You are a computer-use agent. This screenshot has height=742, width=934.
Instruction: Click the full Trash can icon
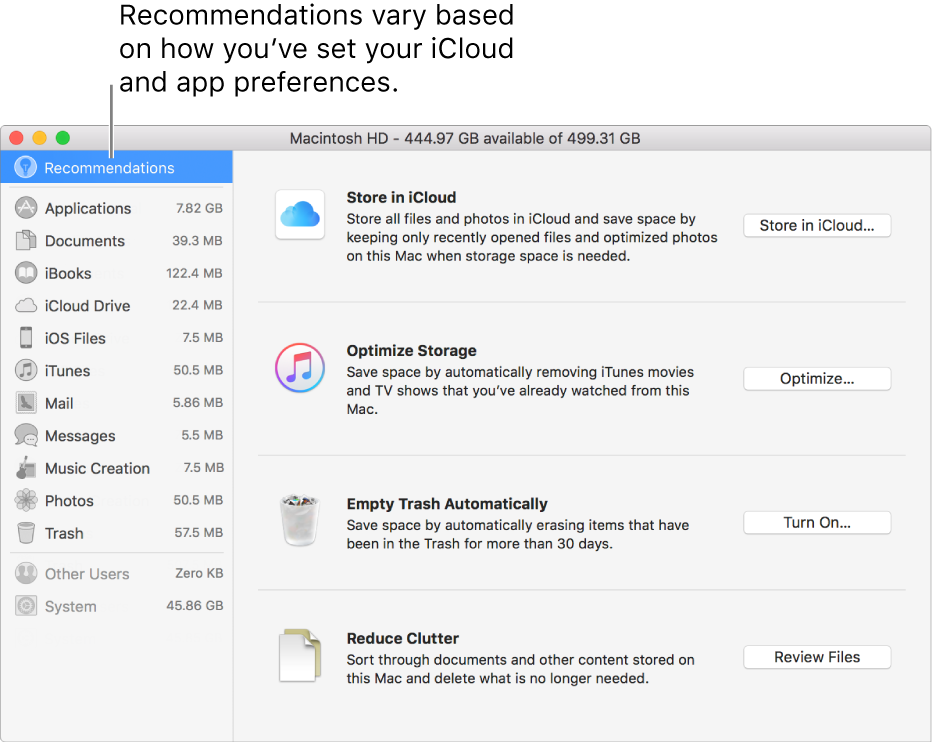tap(300, 520)
